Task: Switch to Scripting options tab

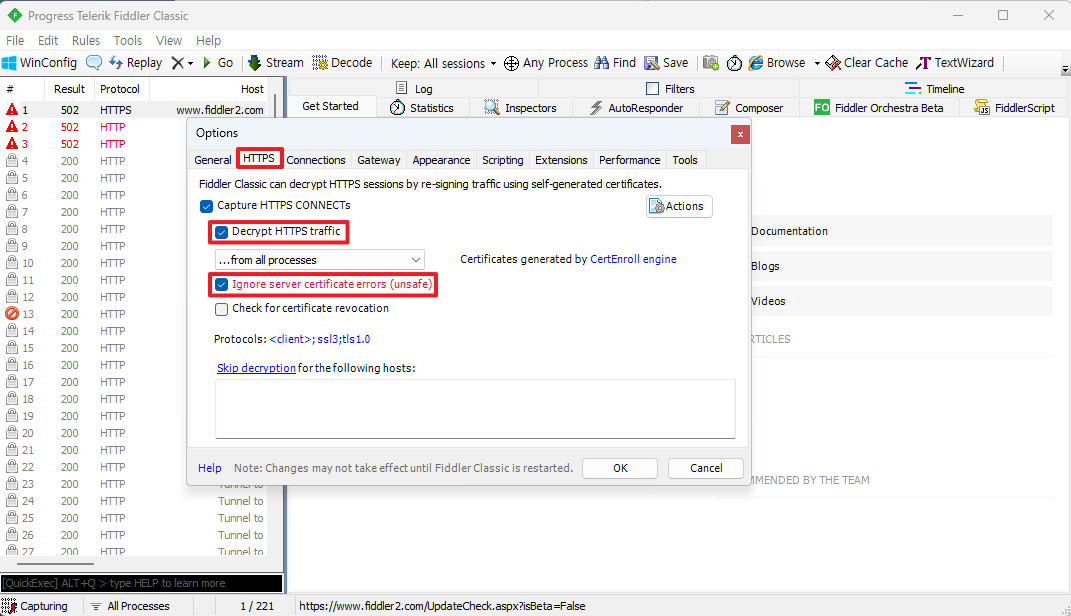Action: pos(503,160)
